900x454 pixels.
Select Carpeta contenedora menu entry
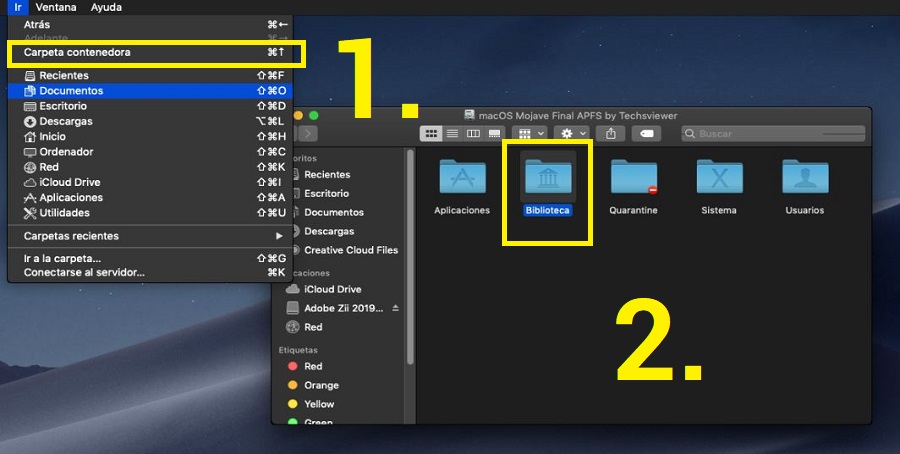tap(150, 52)
